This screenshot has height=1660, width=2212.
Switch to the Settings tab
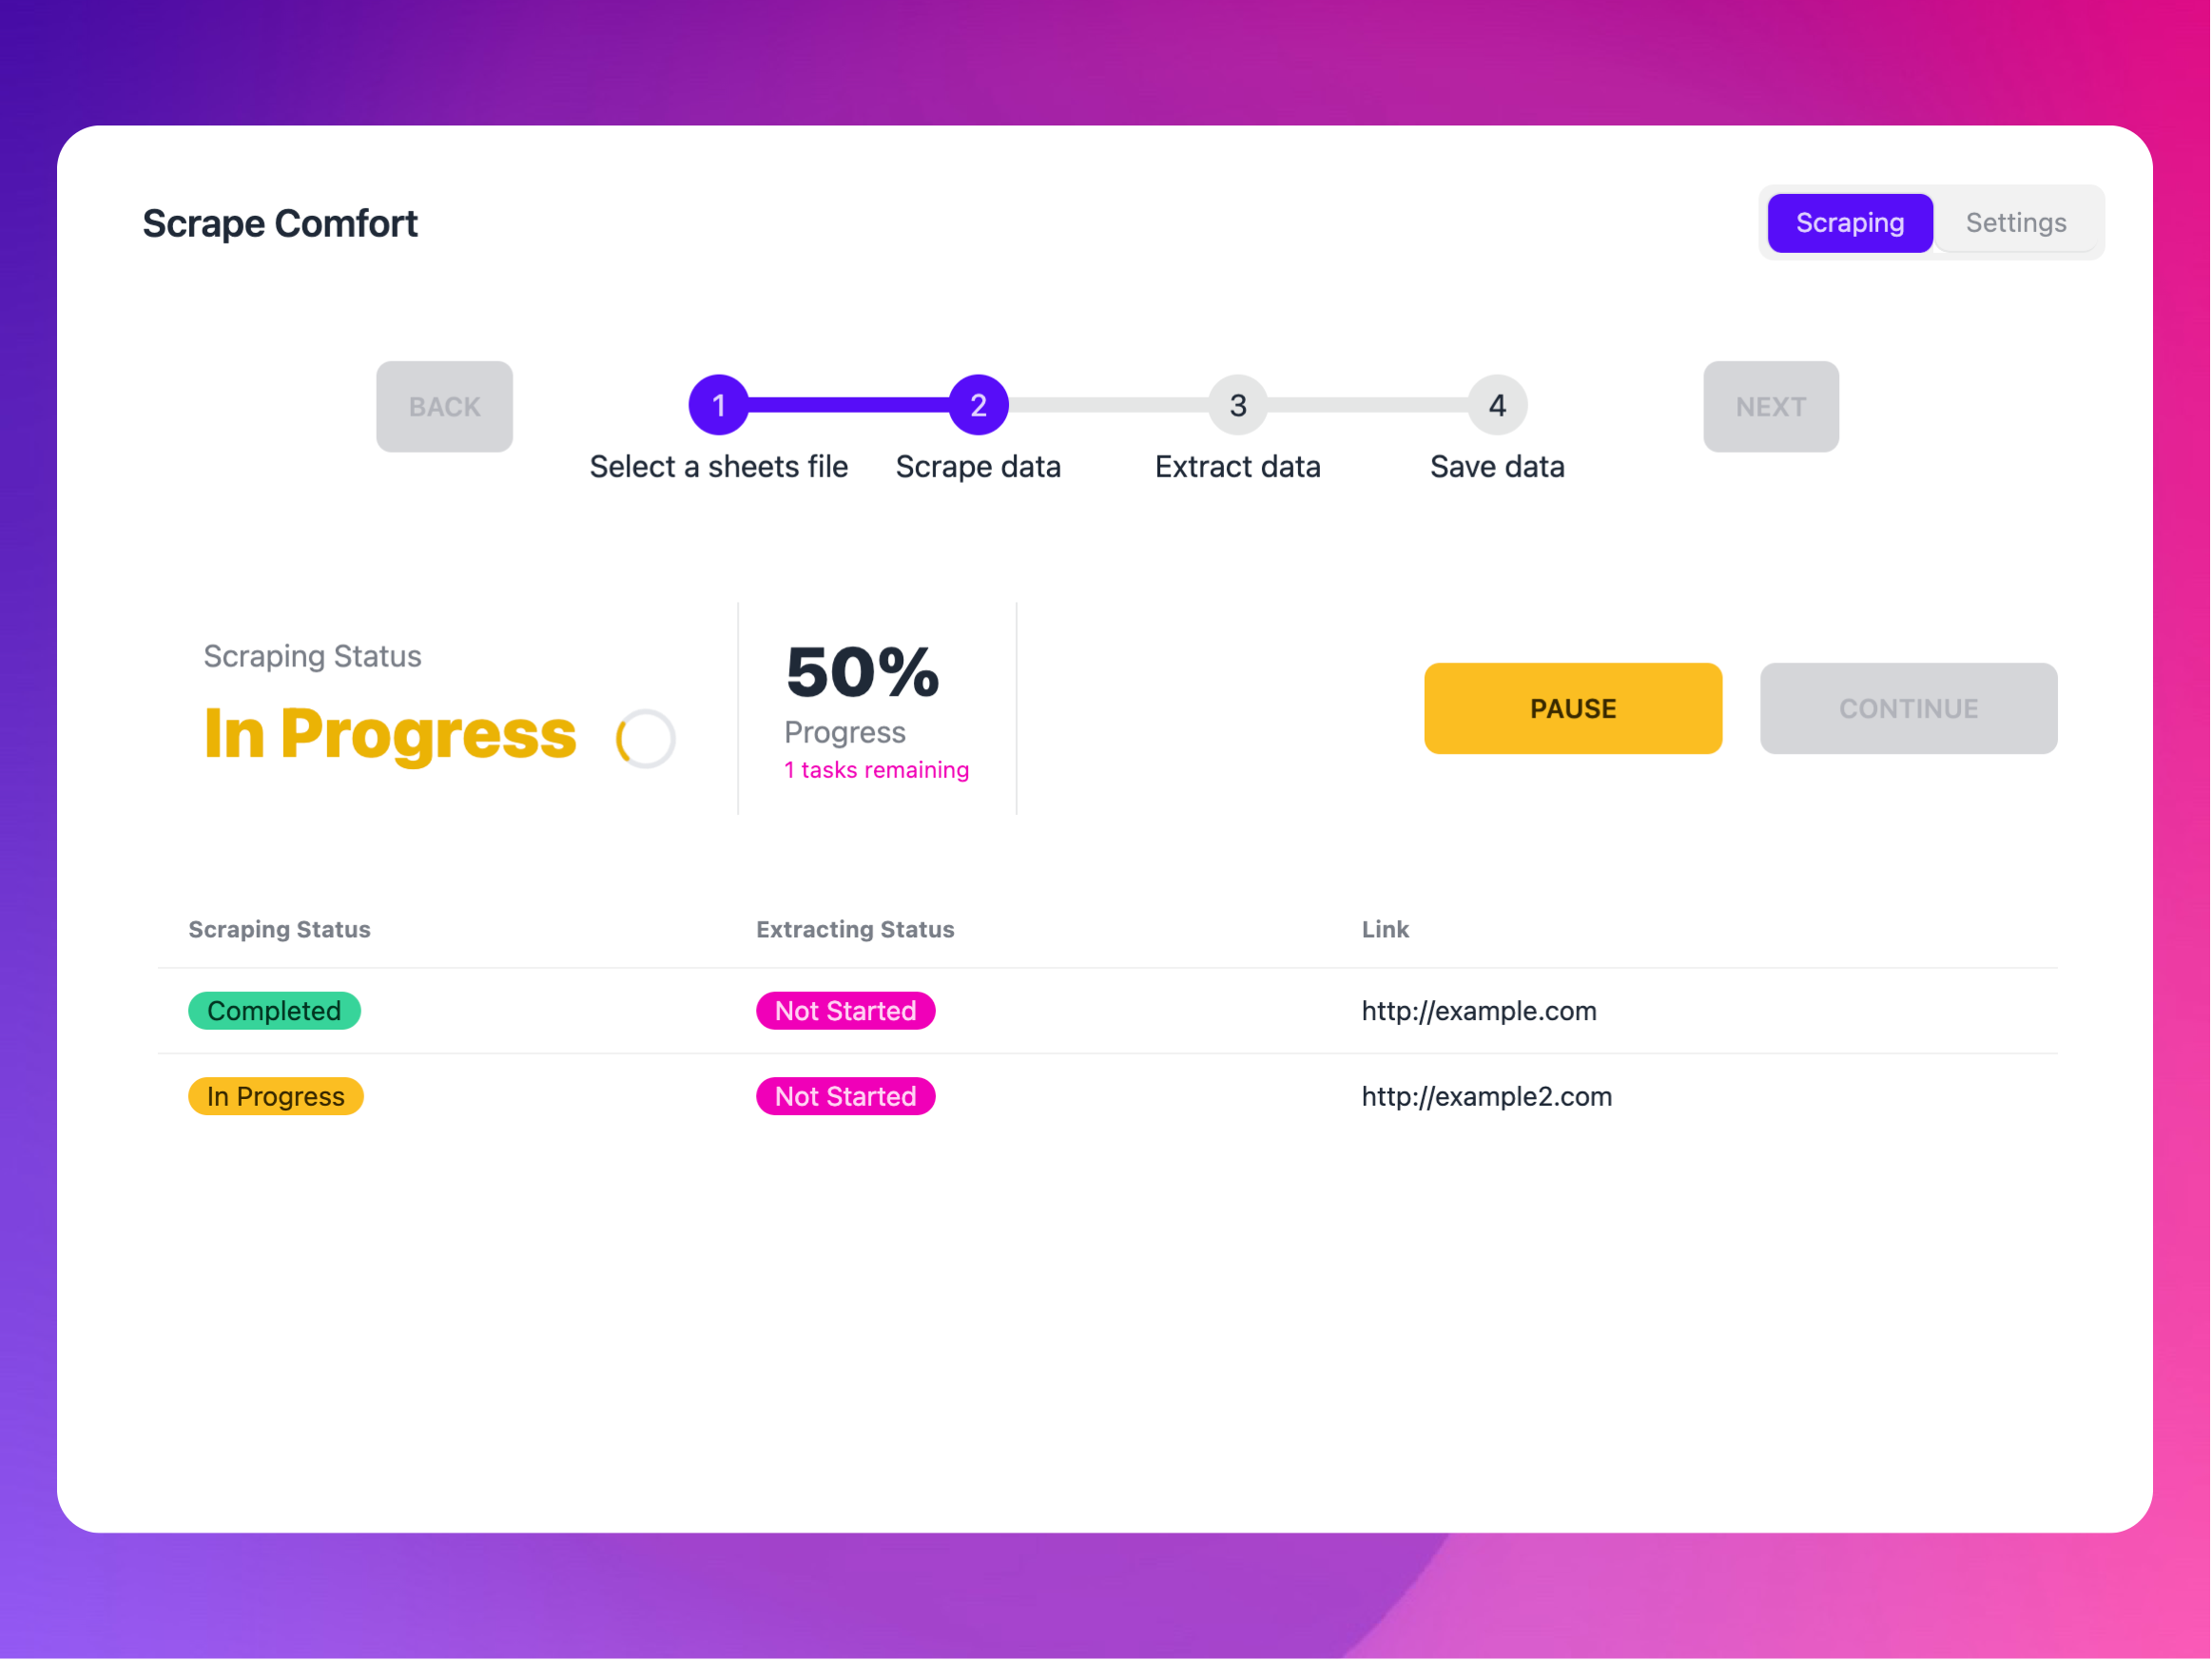tap(2015, 222)
